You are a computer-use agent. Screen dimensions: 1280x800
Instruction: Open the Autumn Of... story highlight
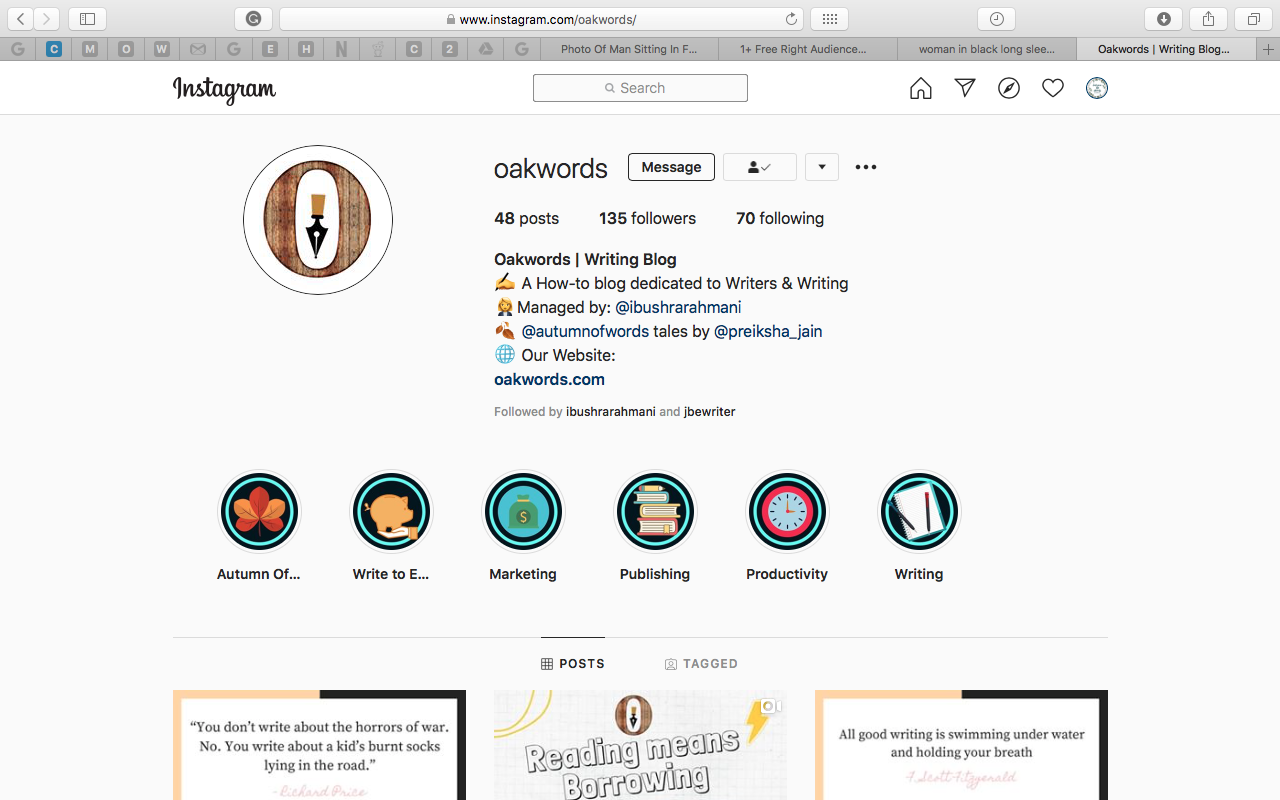(259, 526)
